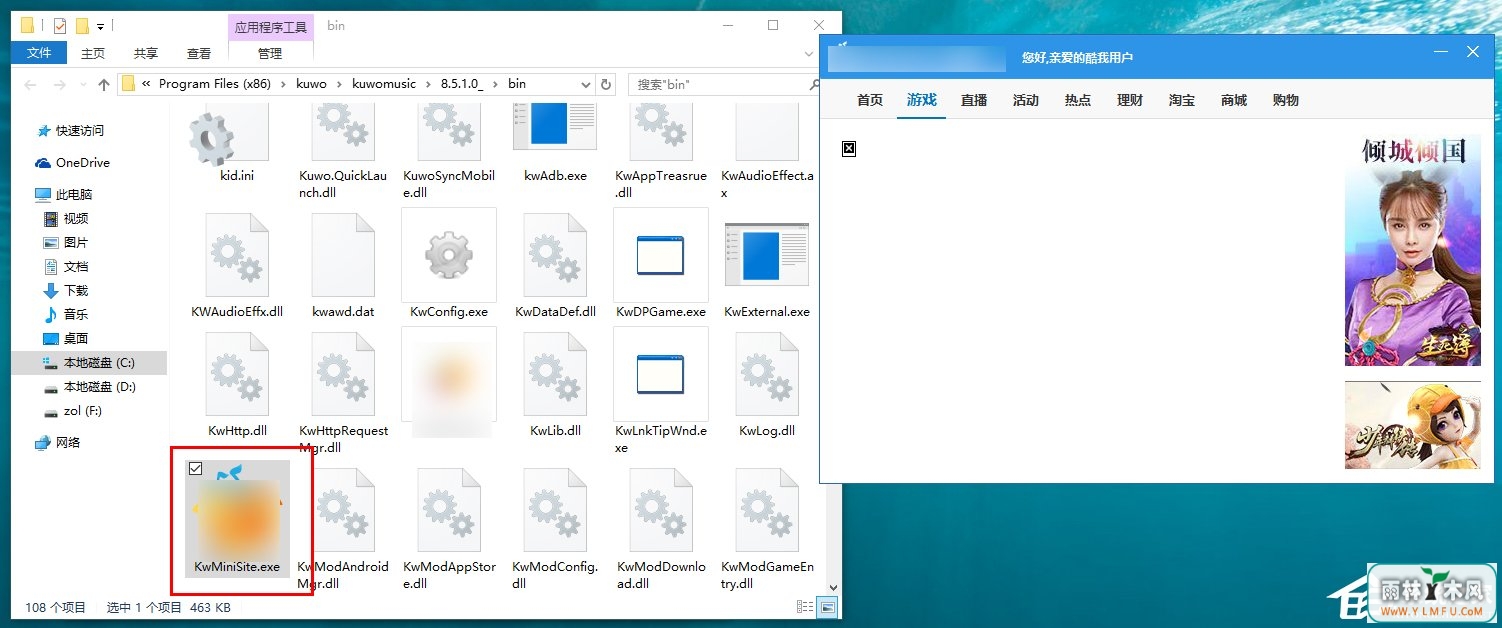Open recent locations dropdown arrow
This screenshot has width=1502, height=628.
81,85
